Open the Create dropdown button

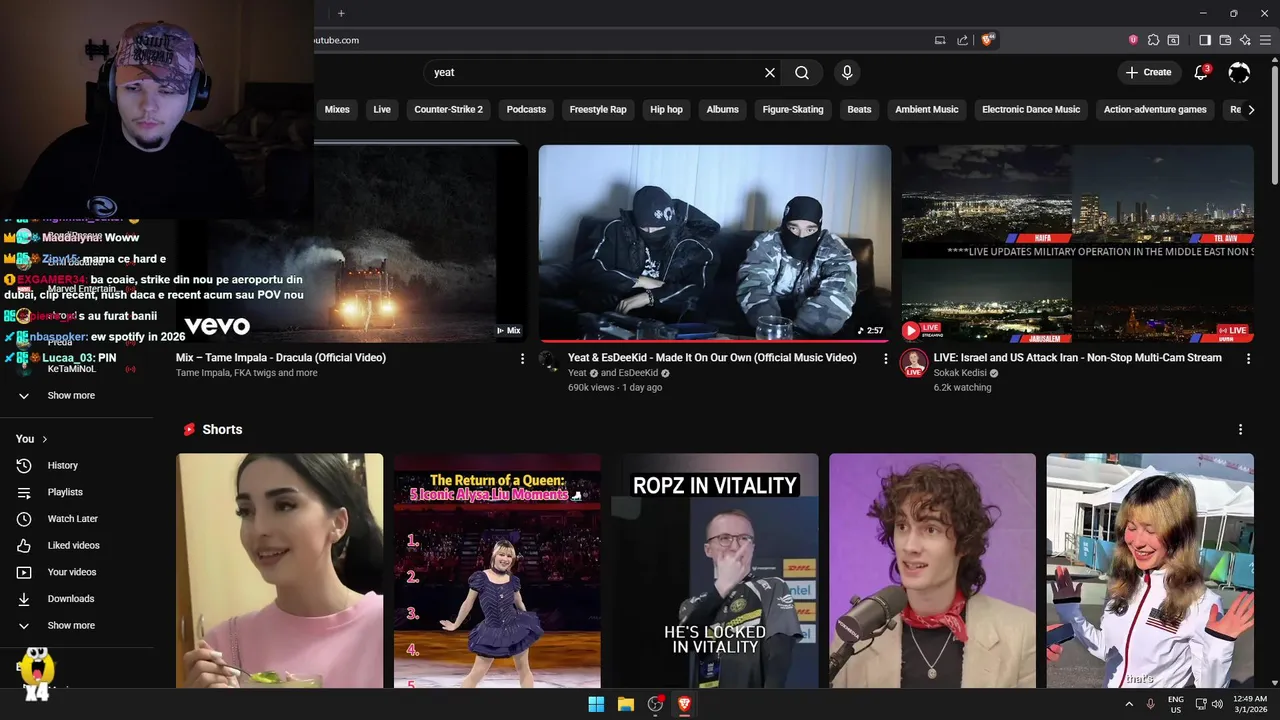[x=1148, y=72]
